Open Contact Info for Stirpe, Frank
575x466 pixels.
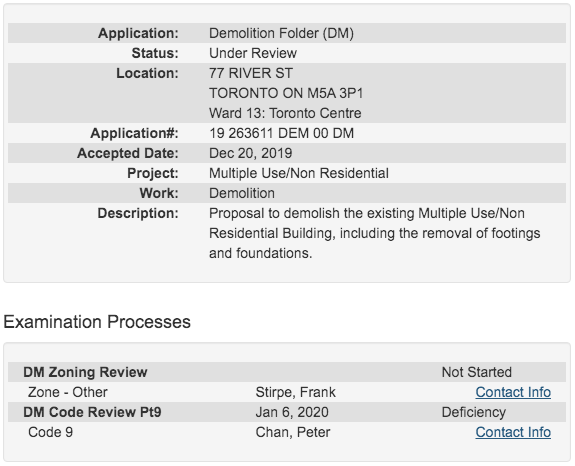point(513,392)
